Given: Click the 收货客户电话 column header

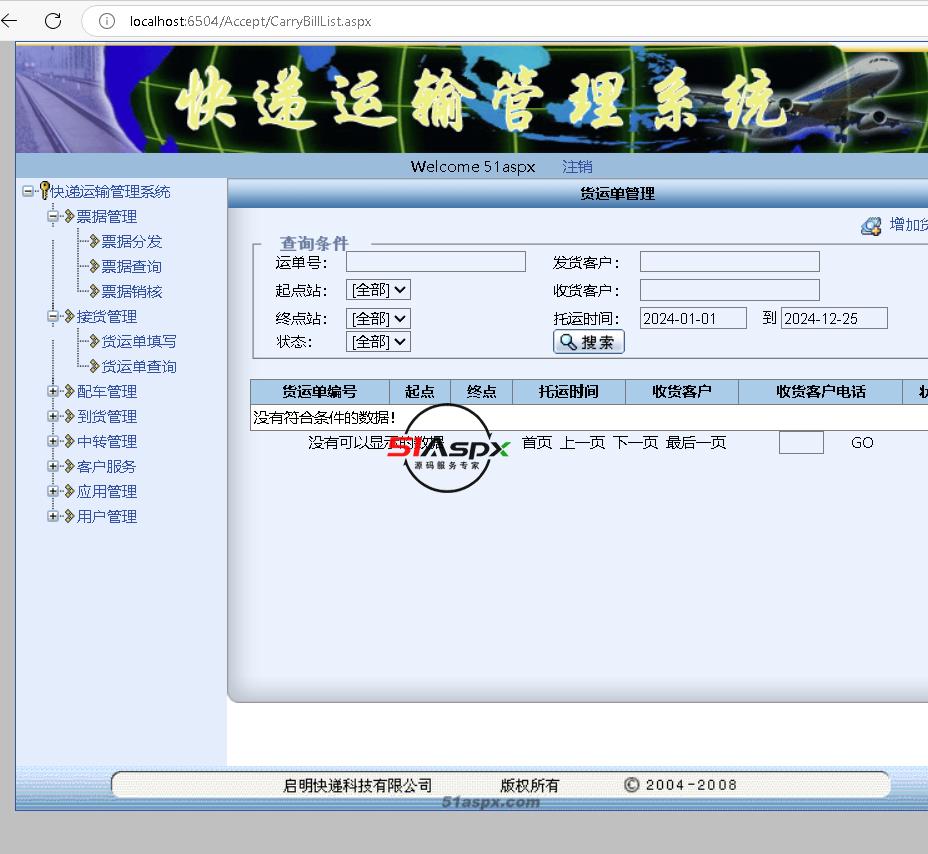Looking at the screenshot, I should tap(820, 392).
